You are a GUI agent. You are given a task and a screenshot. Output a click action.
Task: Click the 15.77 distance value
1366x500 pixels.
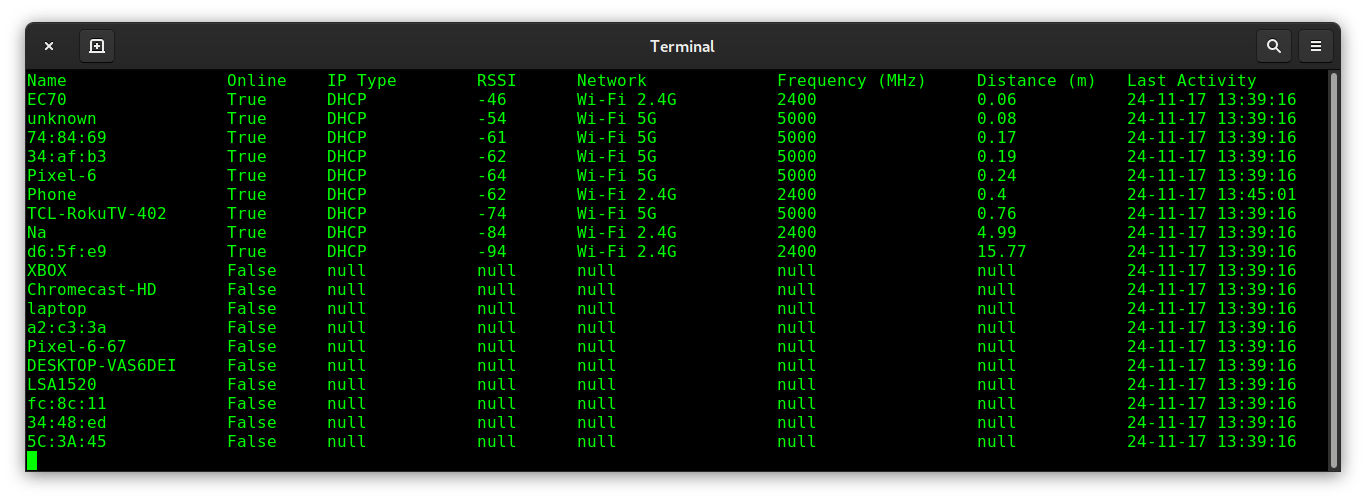click(x=1001, y=252)
